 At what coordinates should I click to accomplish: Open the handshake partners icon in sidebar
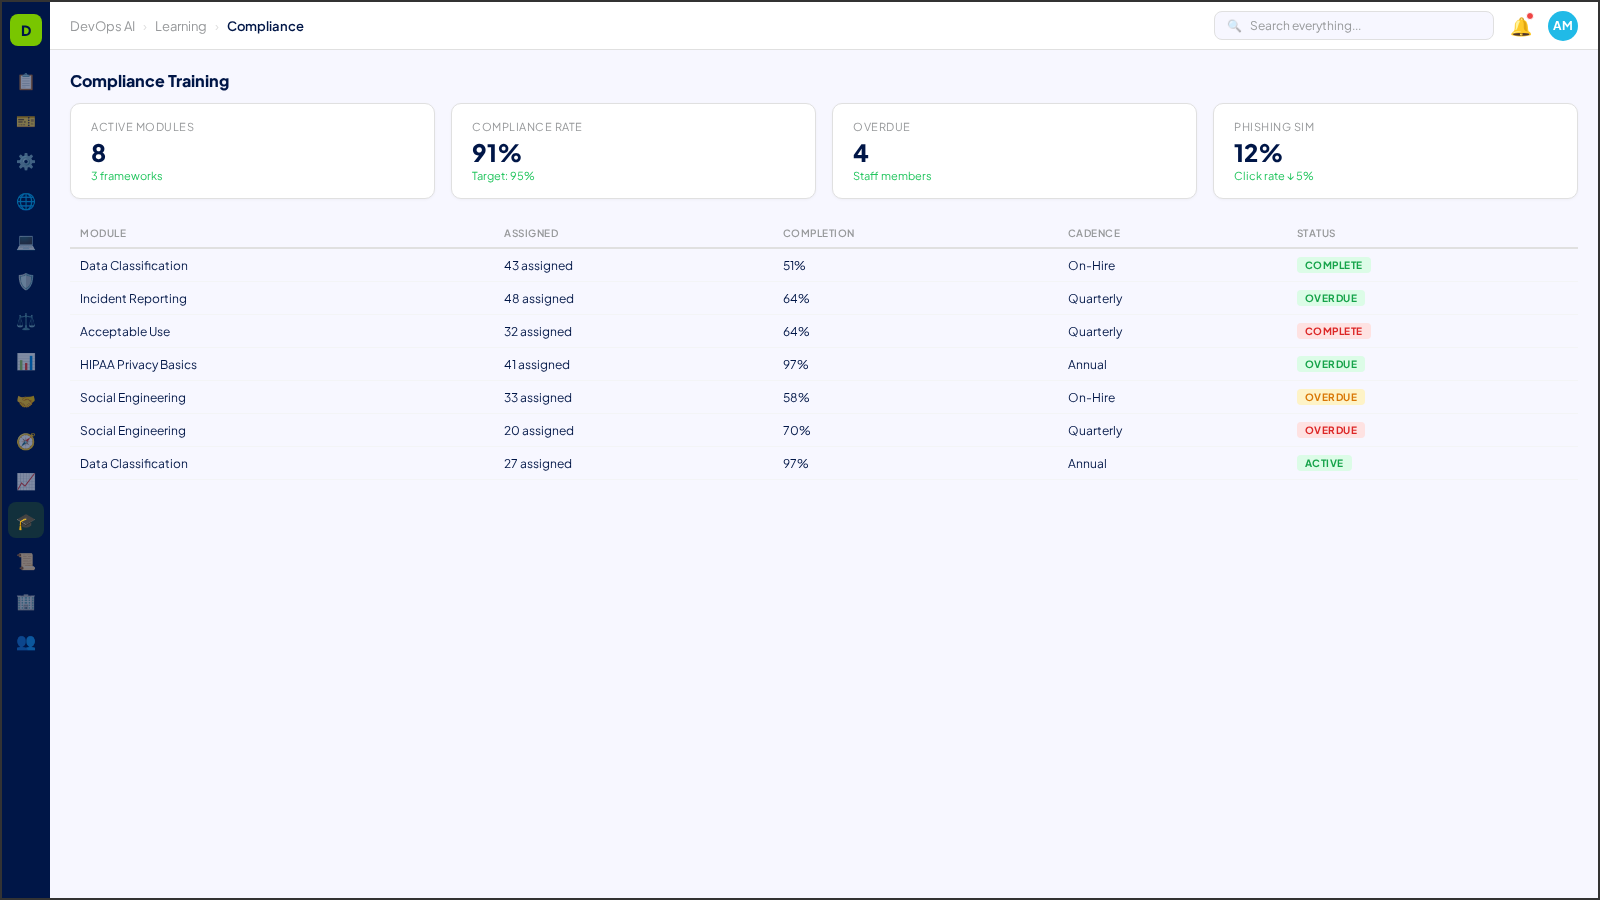point(26,401)
